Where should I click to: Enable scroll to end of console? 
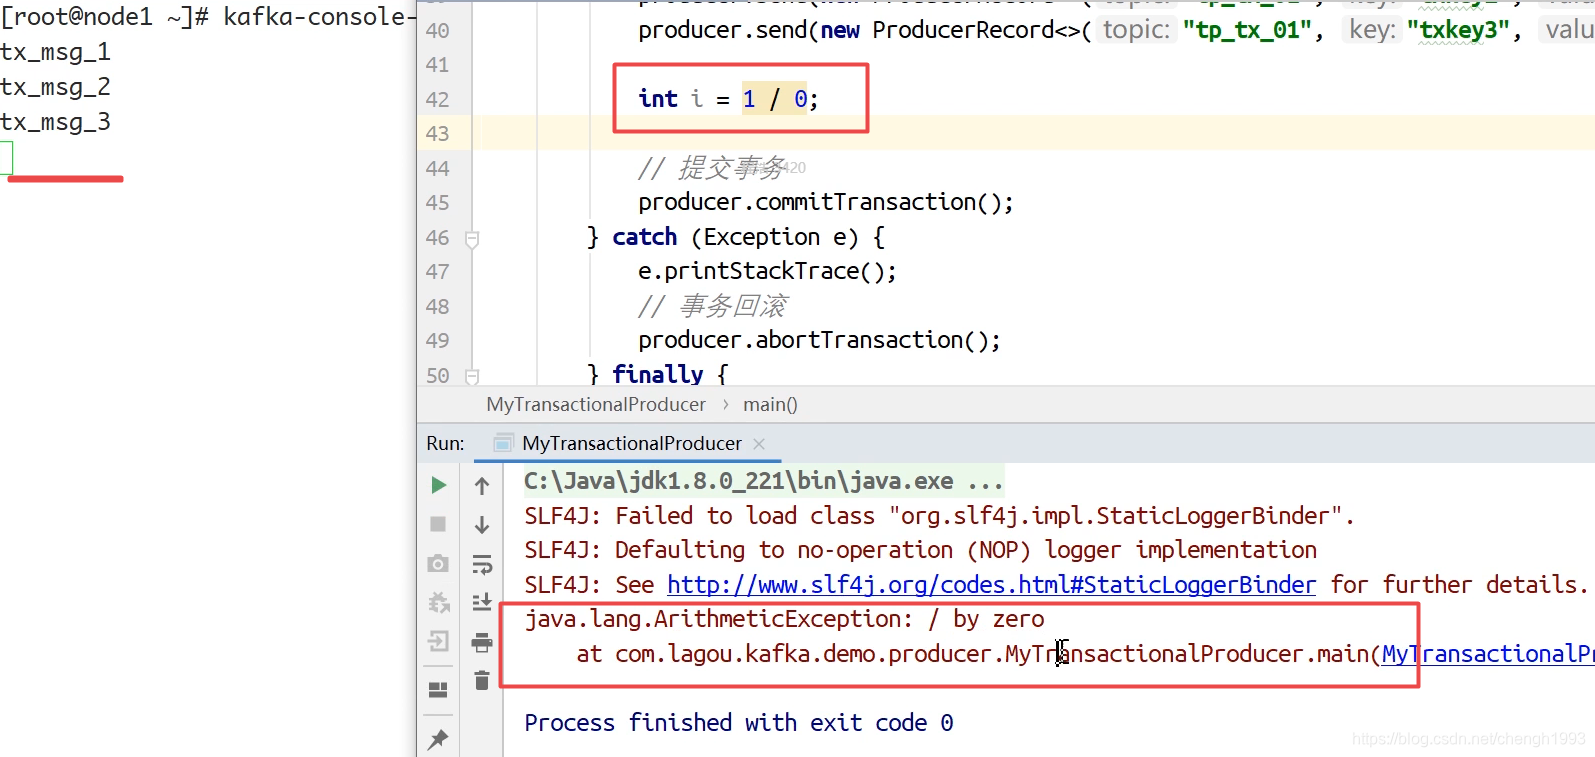(x=482, y=602)
